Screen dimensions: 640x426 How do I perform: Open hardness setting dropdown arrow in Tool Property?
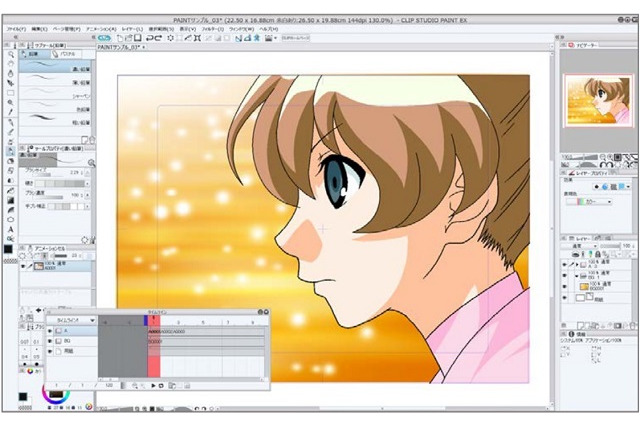(87, 184)
